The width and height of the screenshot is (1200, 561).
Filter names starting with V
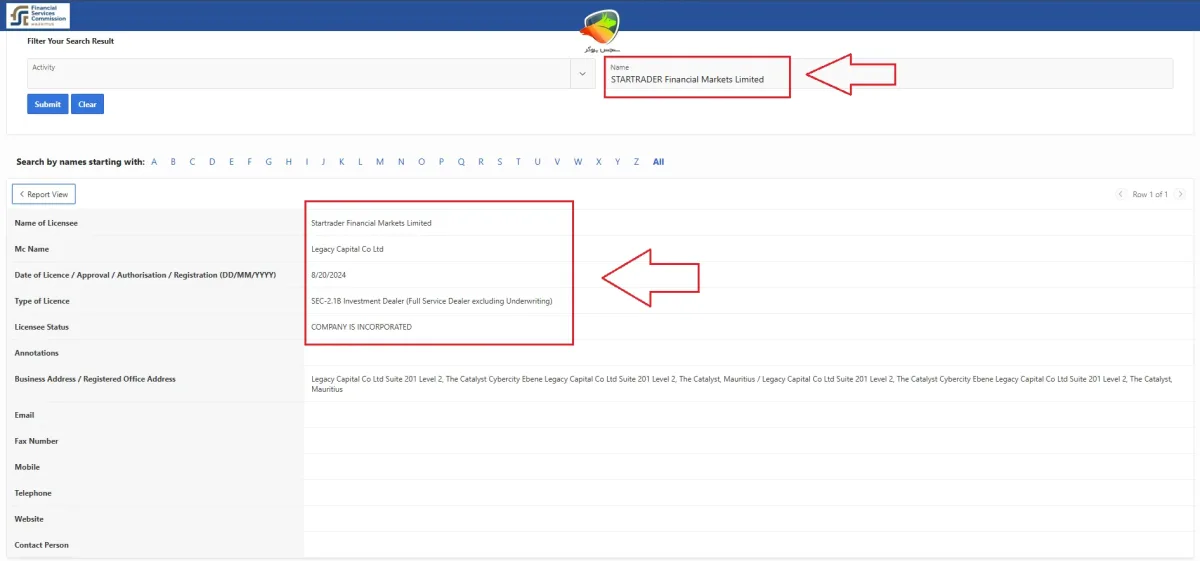point(558,162)
